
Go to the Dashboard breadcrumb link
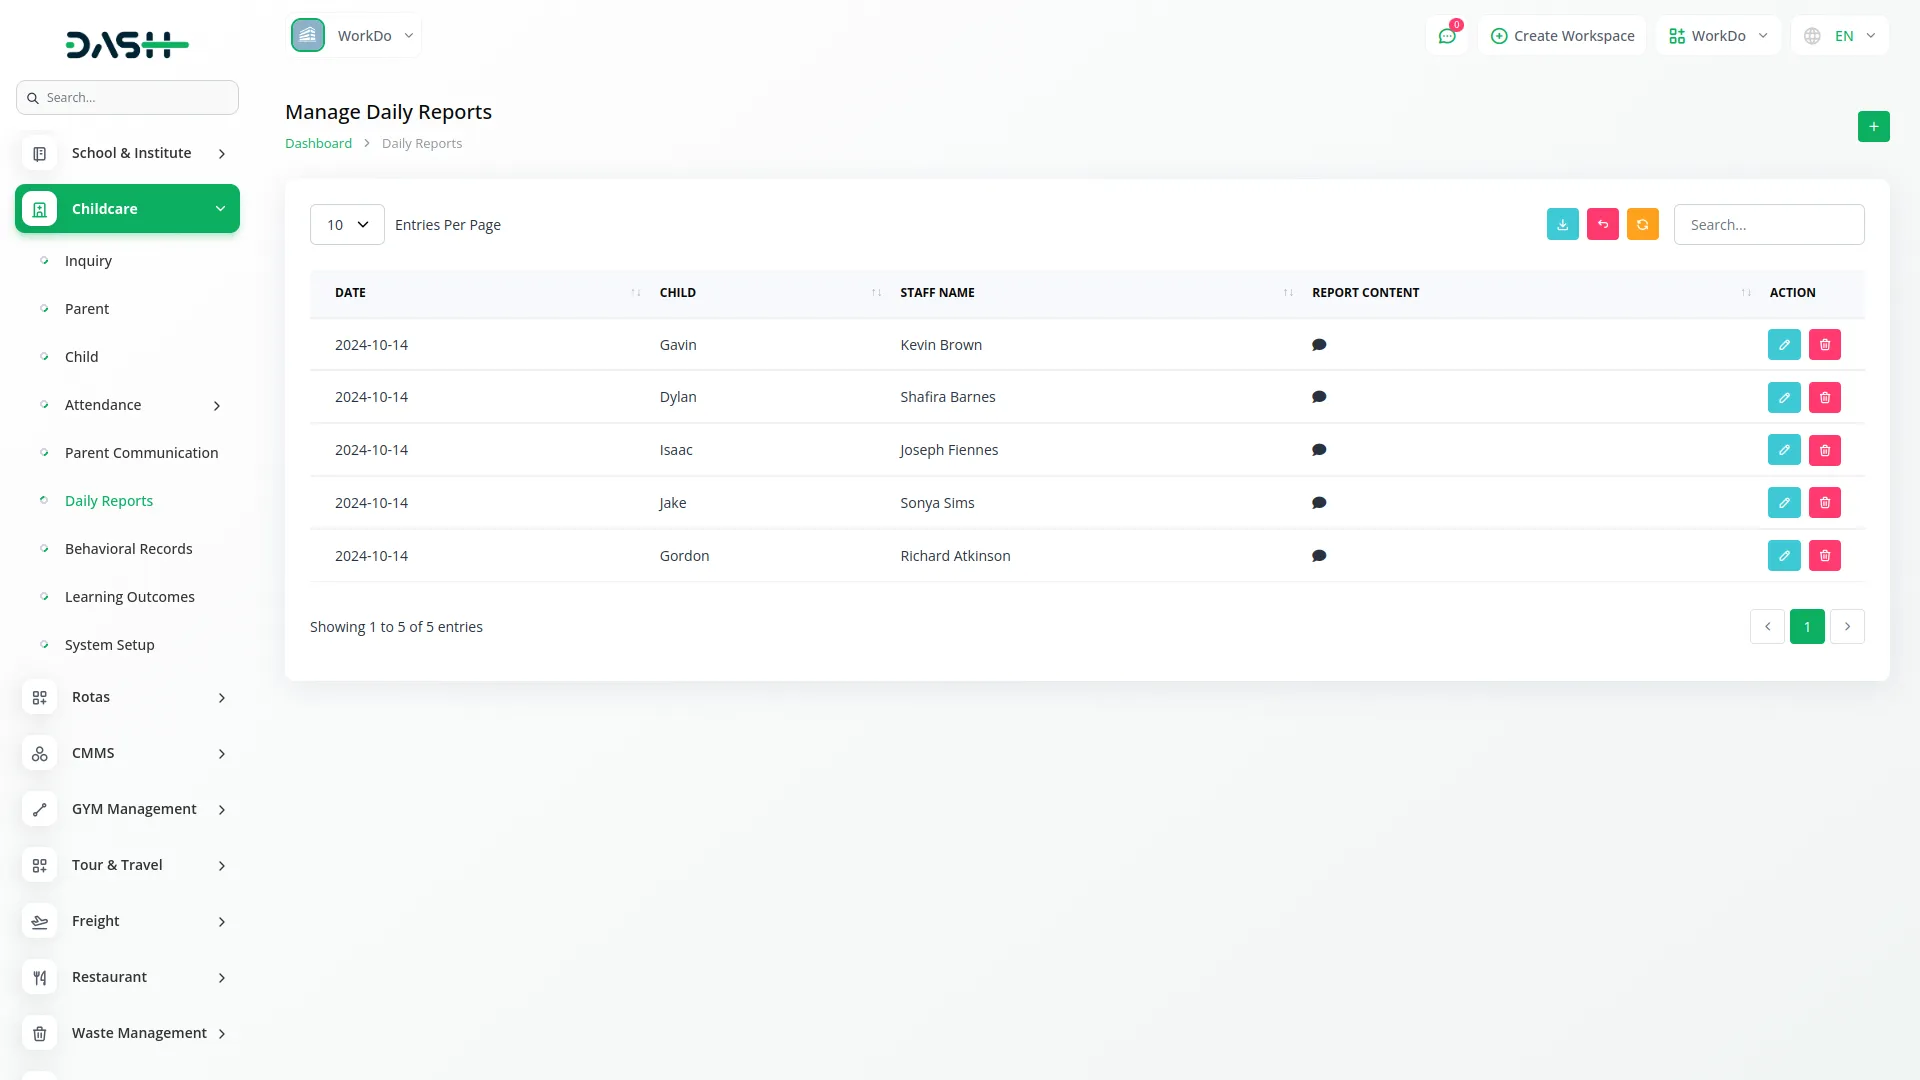(318, 144)
